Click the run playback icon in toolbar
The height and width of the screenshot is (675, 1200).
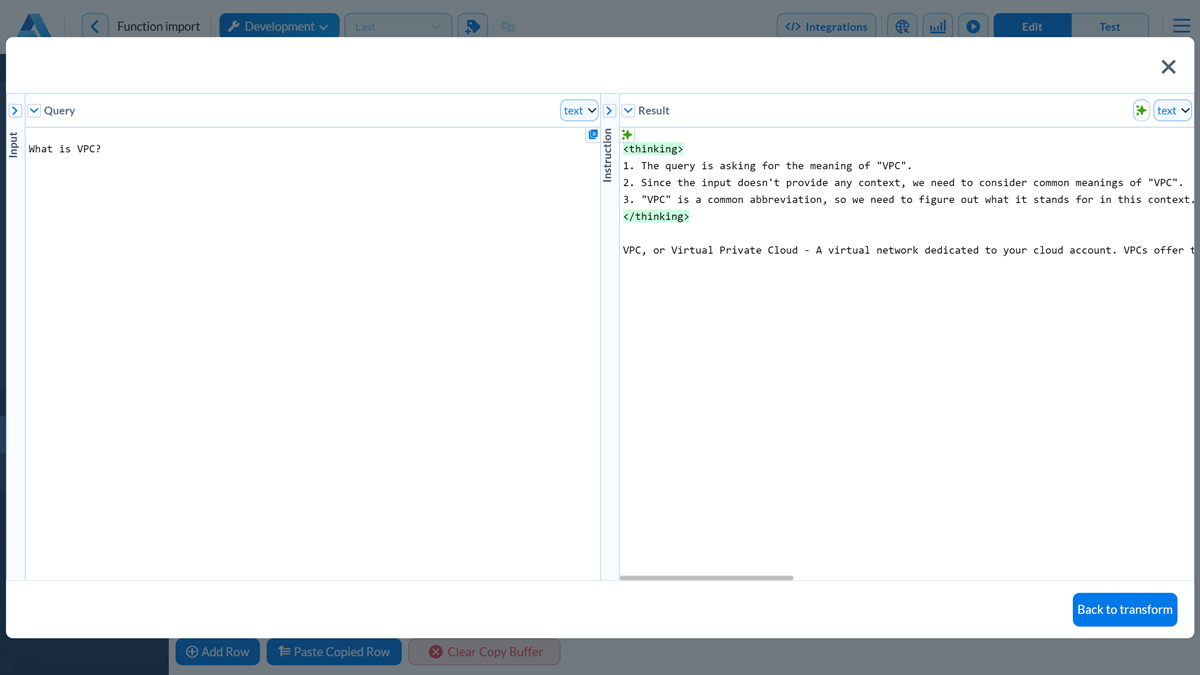[972, 26]
